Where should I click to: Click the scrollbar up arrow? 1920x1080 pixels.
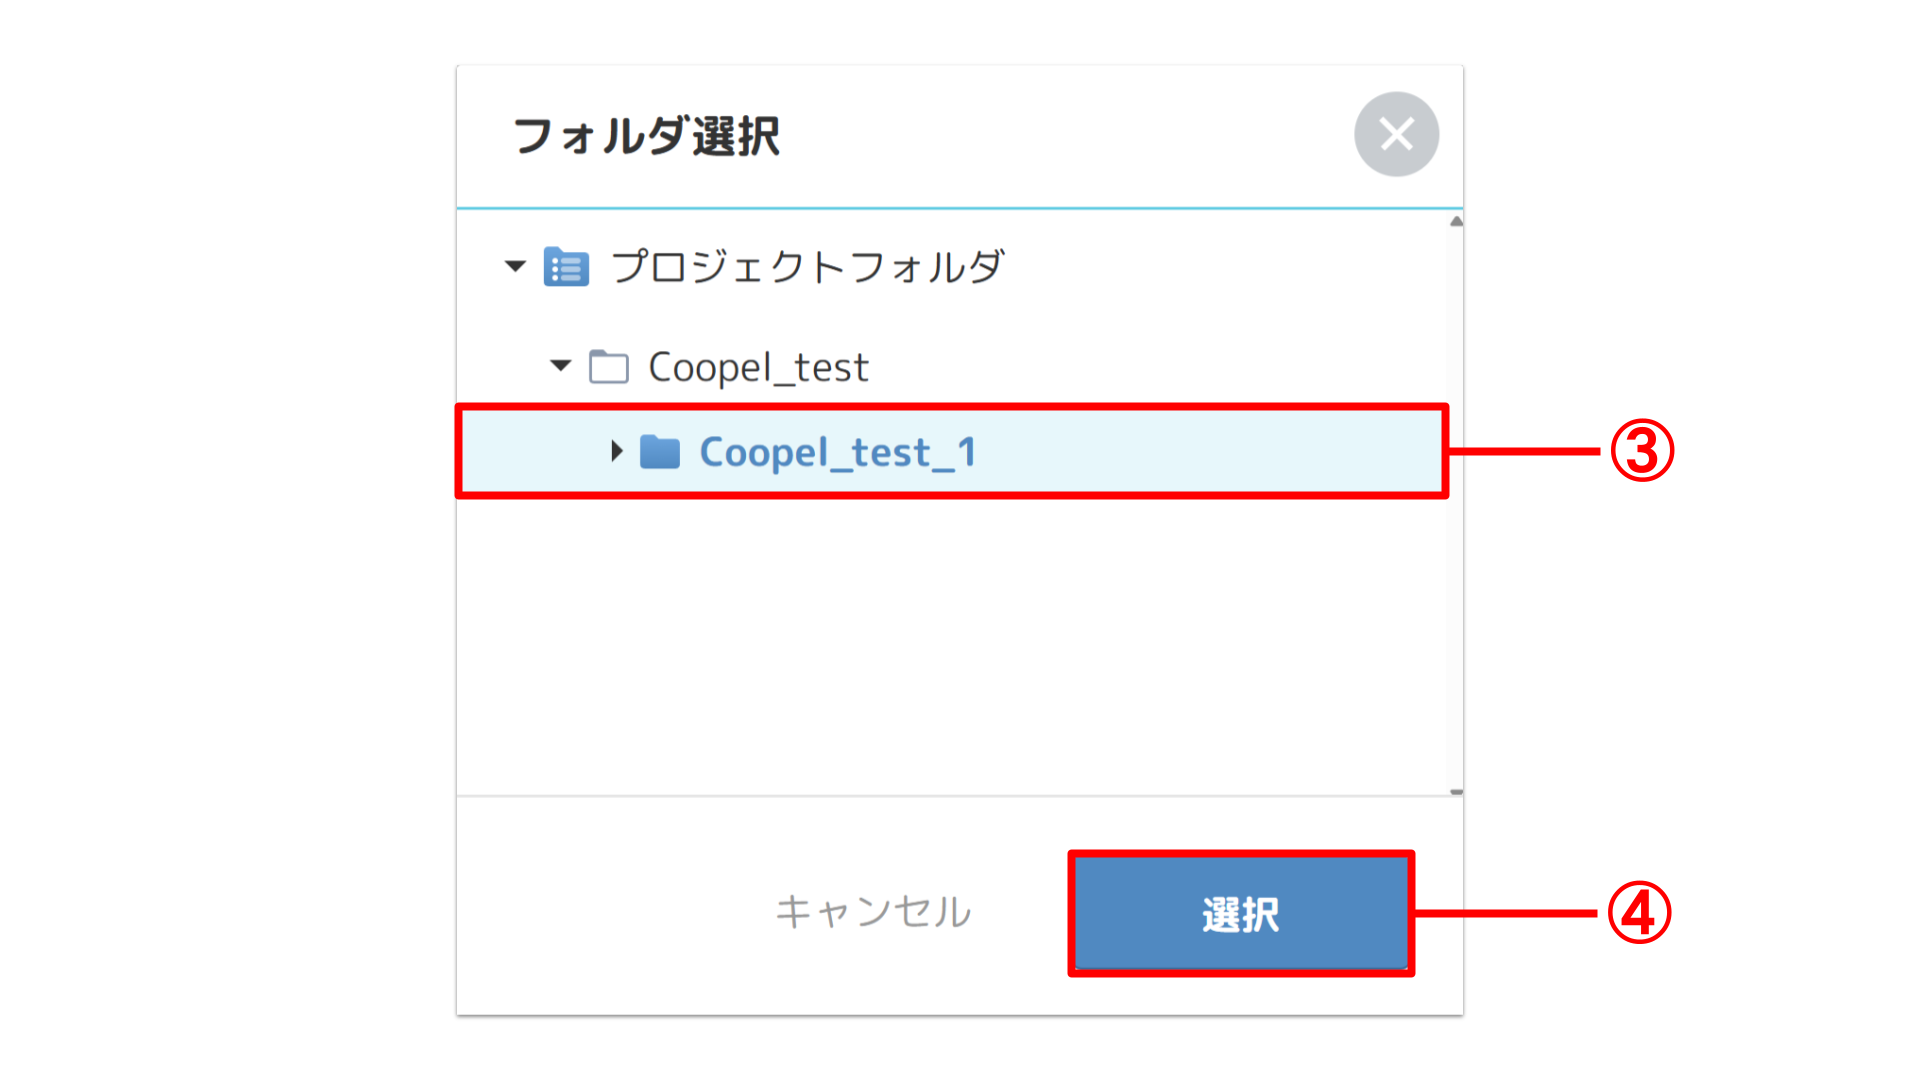pos(1456,221)
